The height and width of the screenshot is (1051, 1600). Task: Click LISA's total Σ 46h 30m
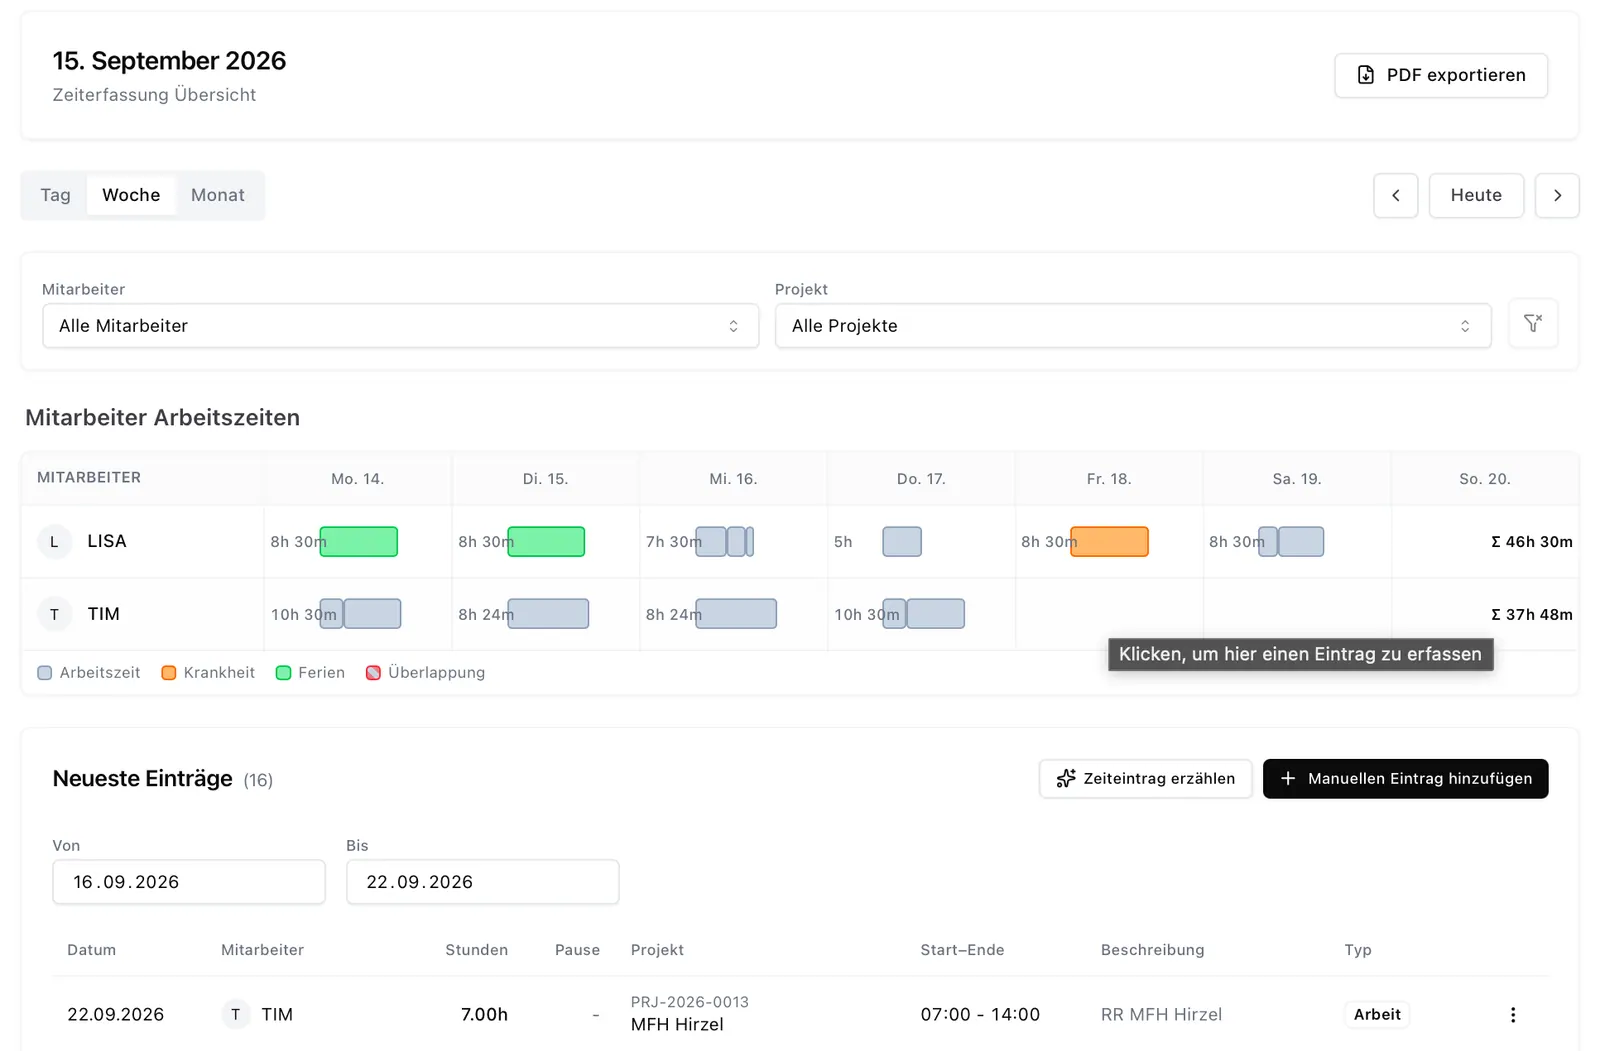click(1532, 541)
